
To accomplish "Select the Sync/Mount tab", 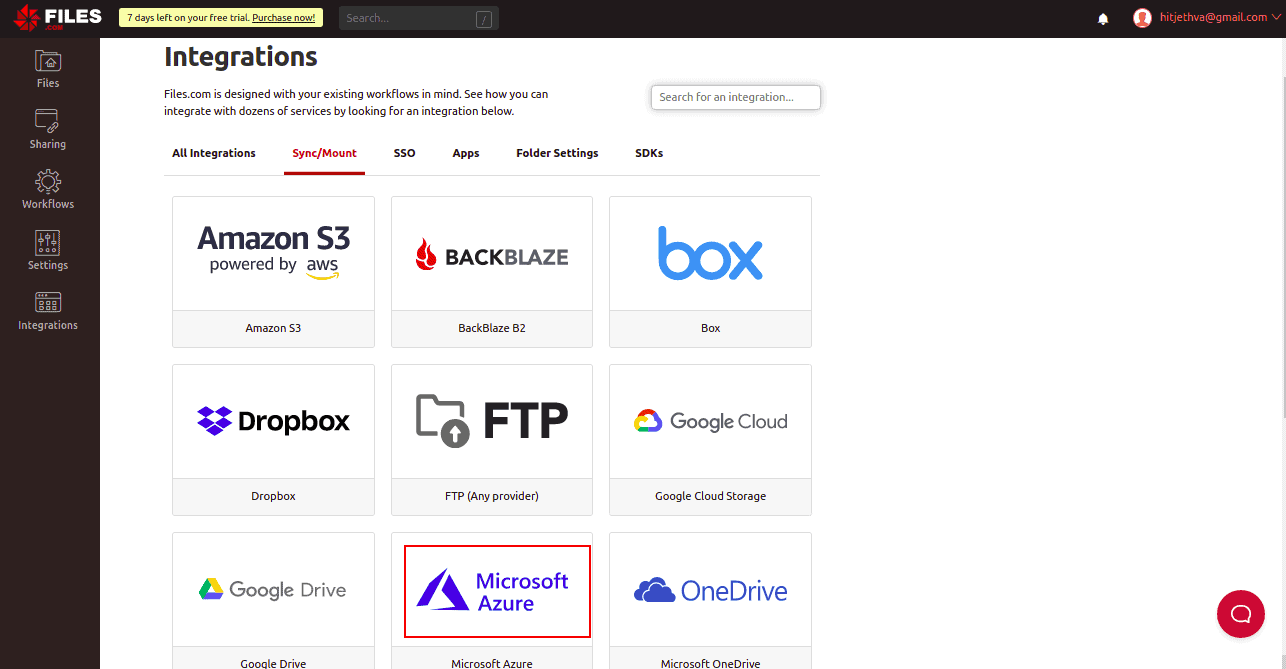I will coord(324,153).
